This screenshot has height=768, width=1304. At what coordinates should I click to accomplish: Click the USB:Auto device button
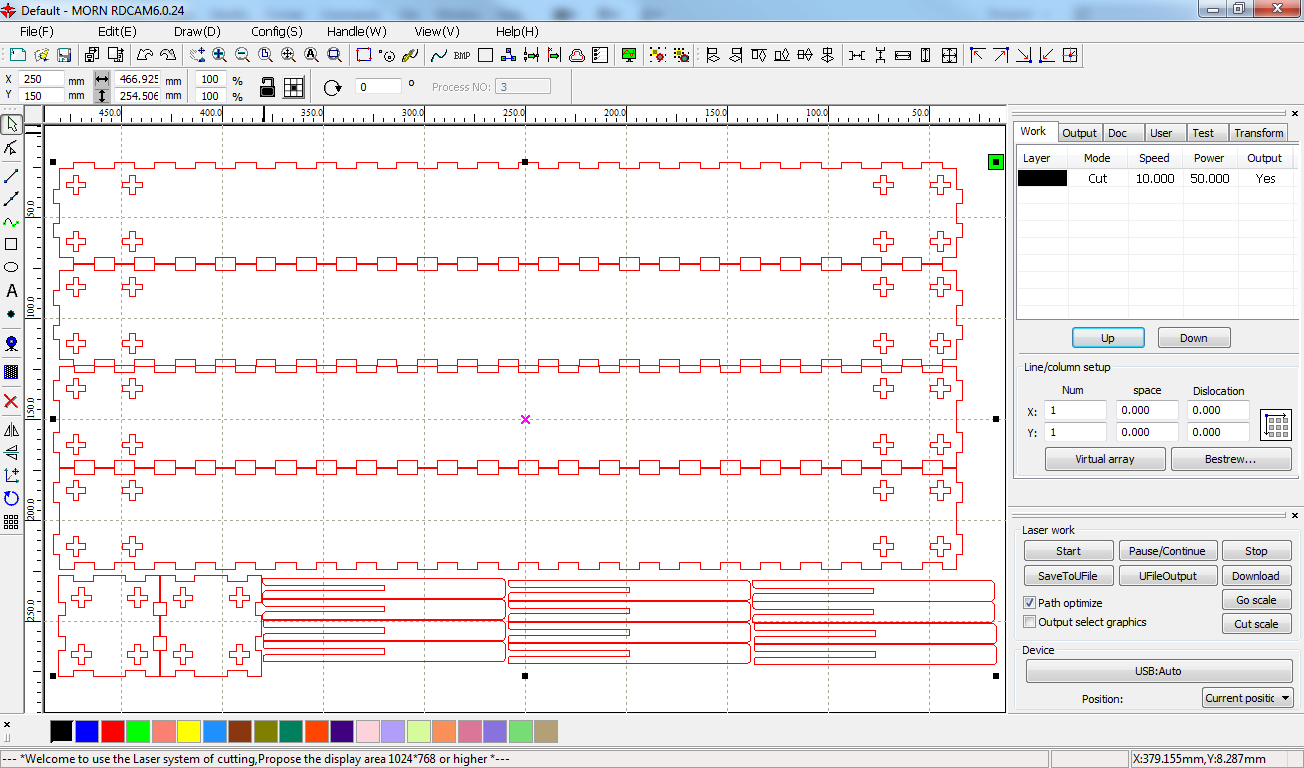coord(1159,671)
